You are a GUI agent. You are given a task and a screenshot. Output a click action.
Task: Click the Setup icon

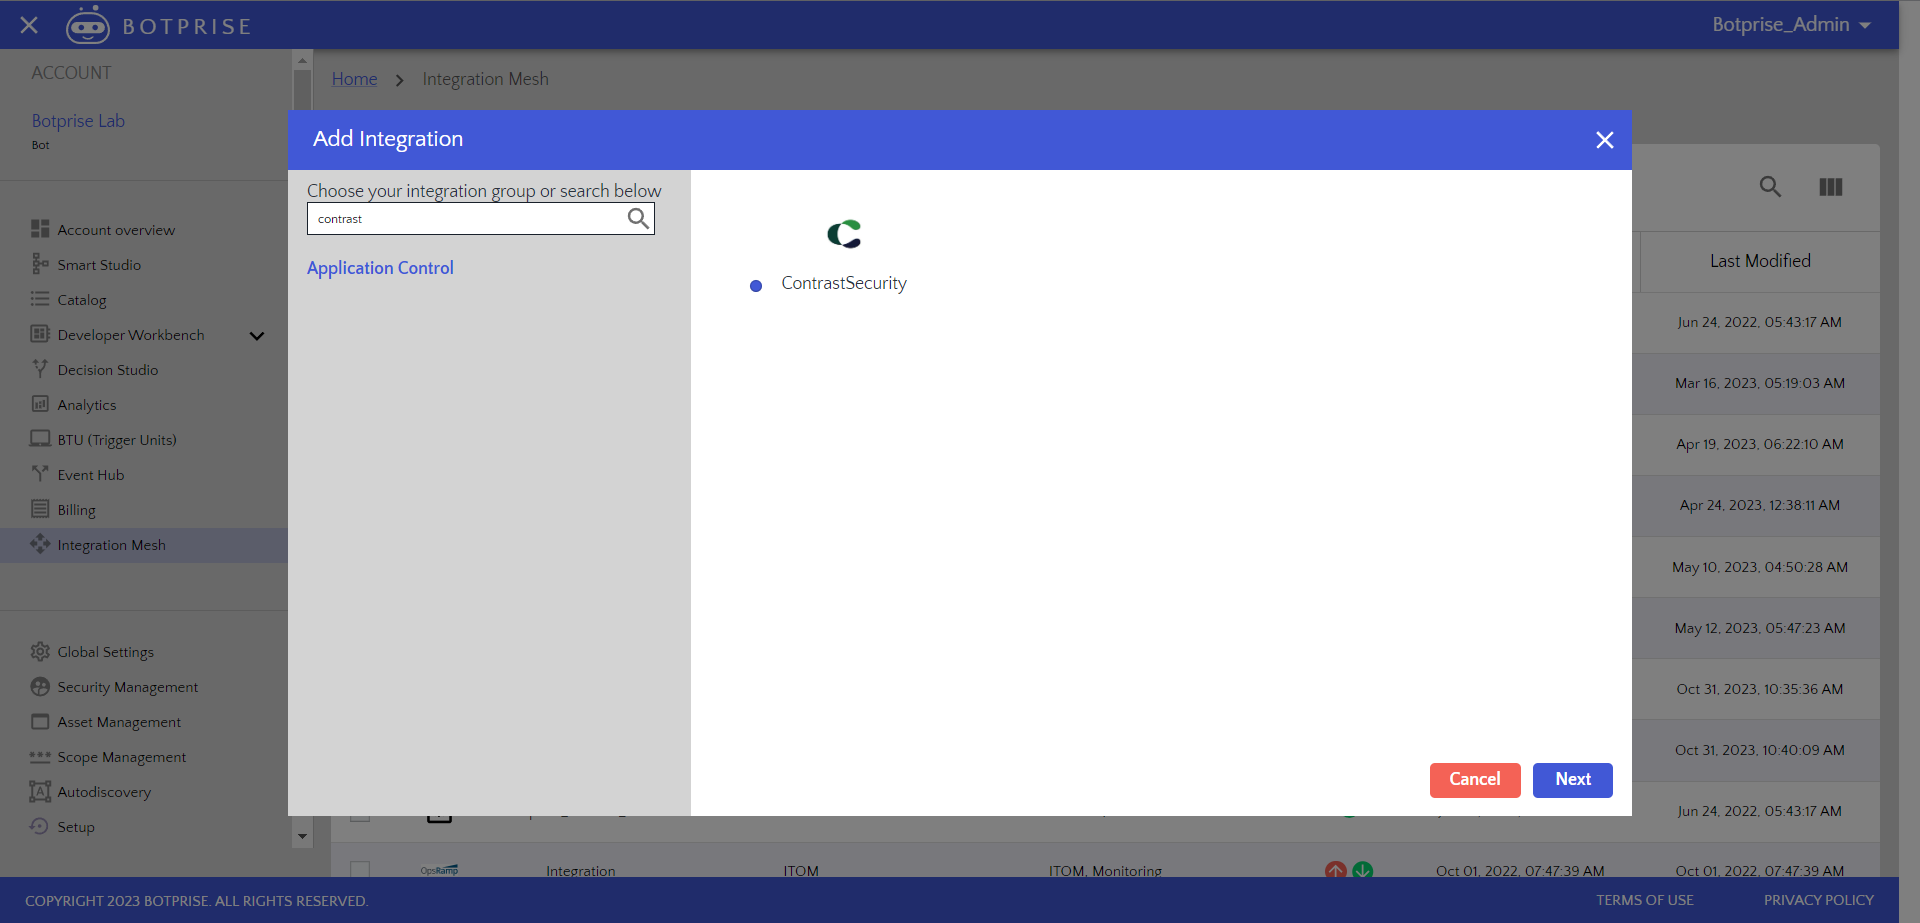click(40, 826)
